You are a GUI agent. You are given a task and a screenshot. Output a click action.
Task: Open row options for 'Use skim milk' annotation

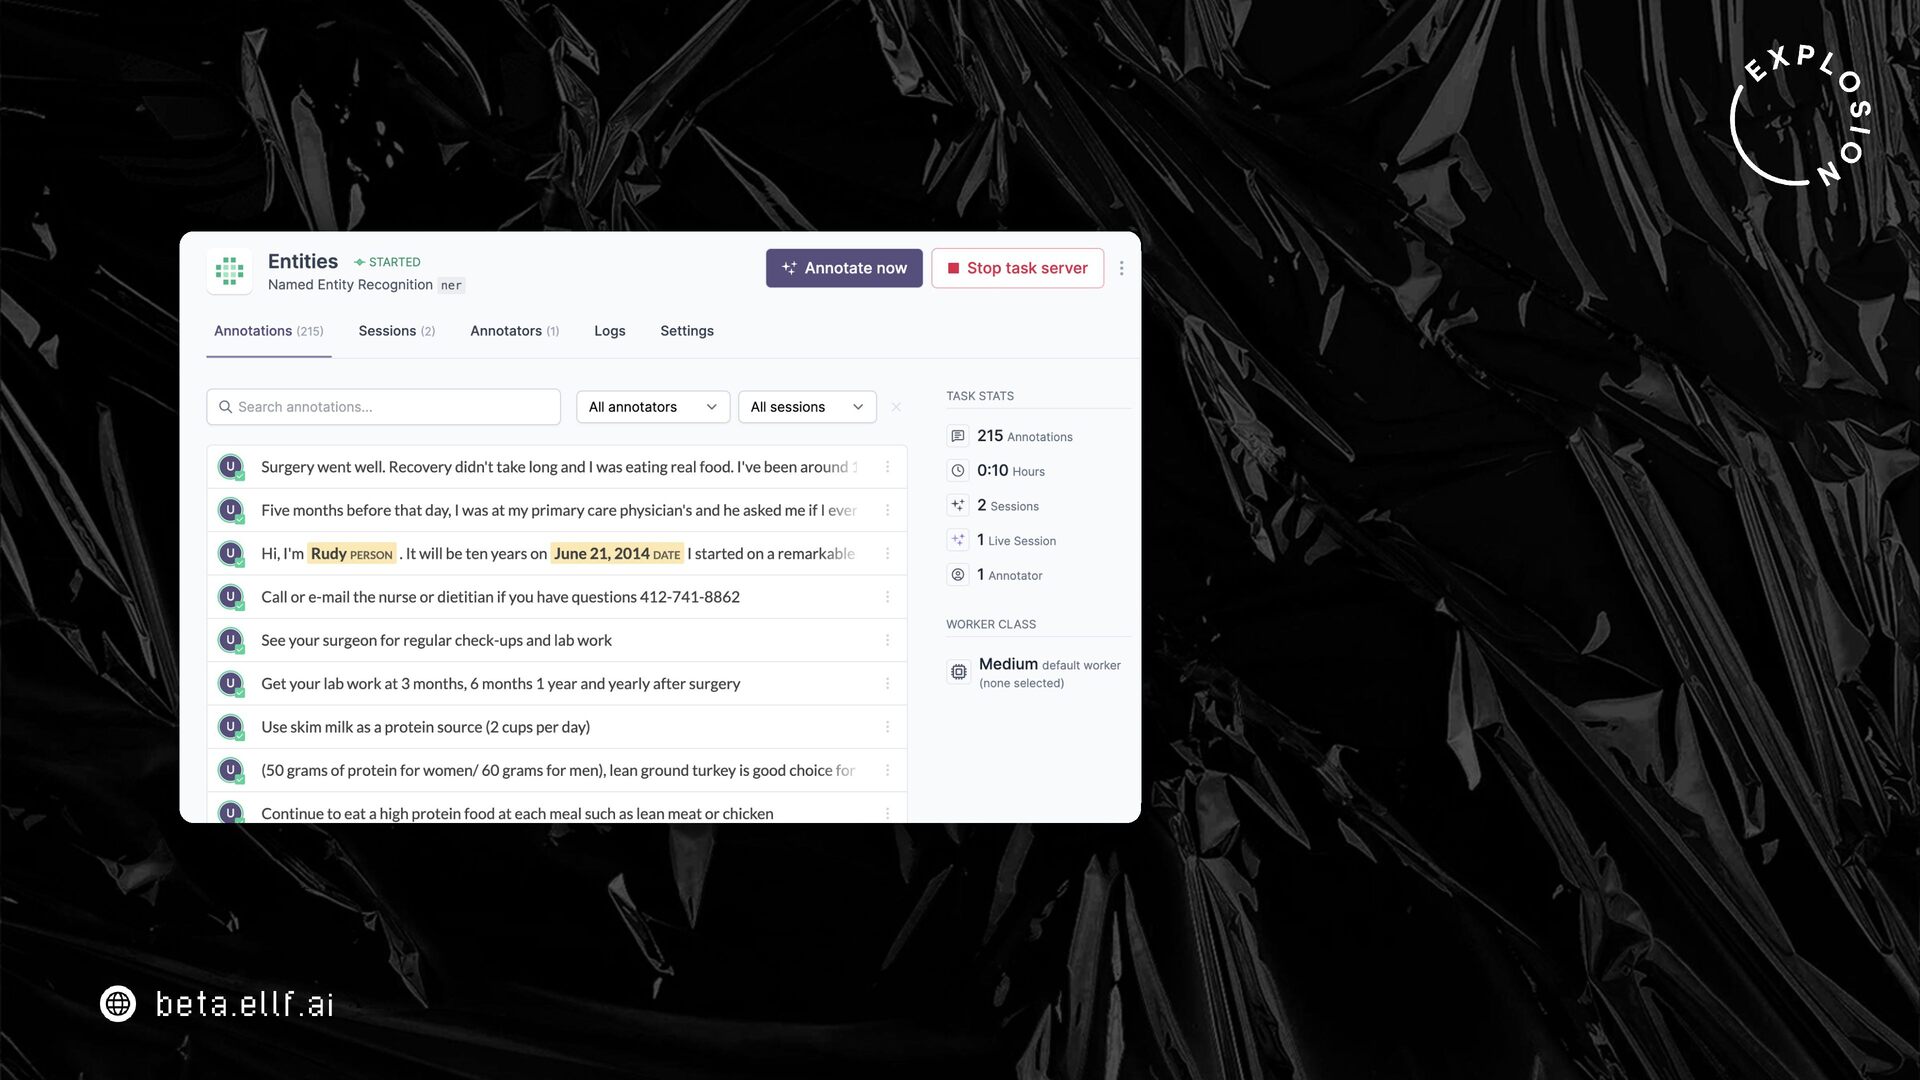tap(887, 727)
